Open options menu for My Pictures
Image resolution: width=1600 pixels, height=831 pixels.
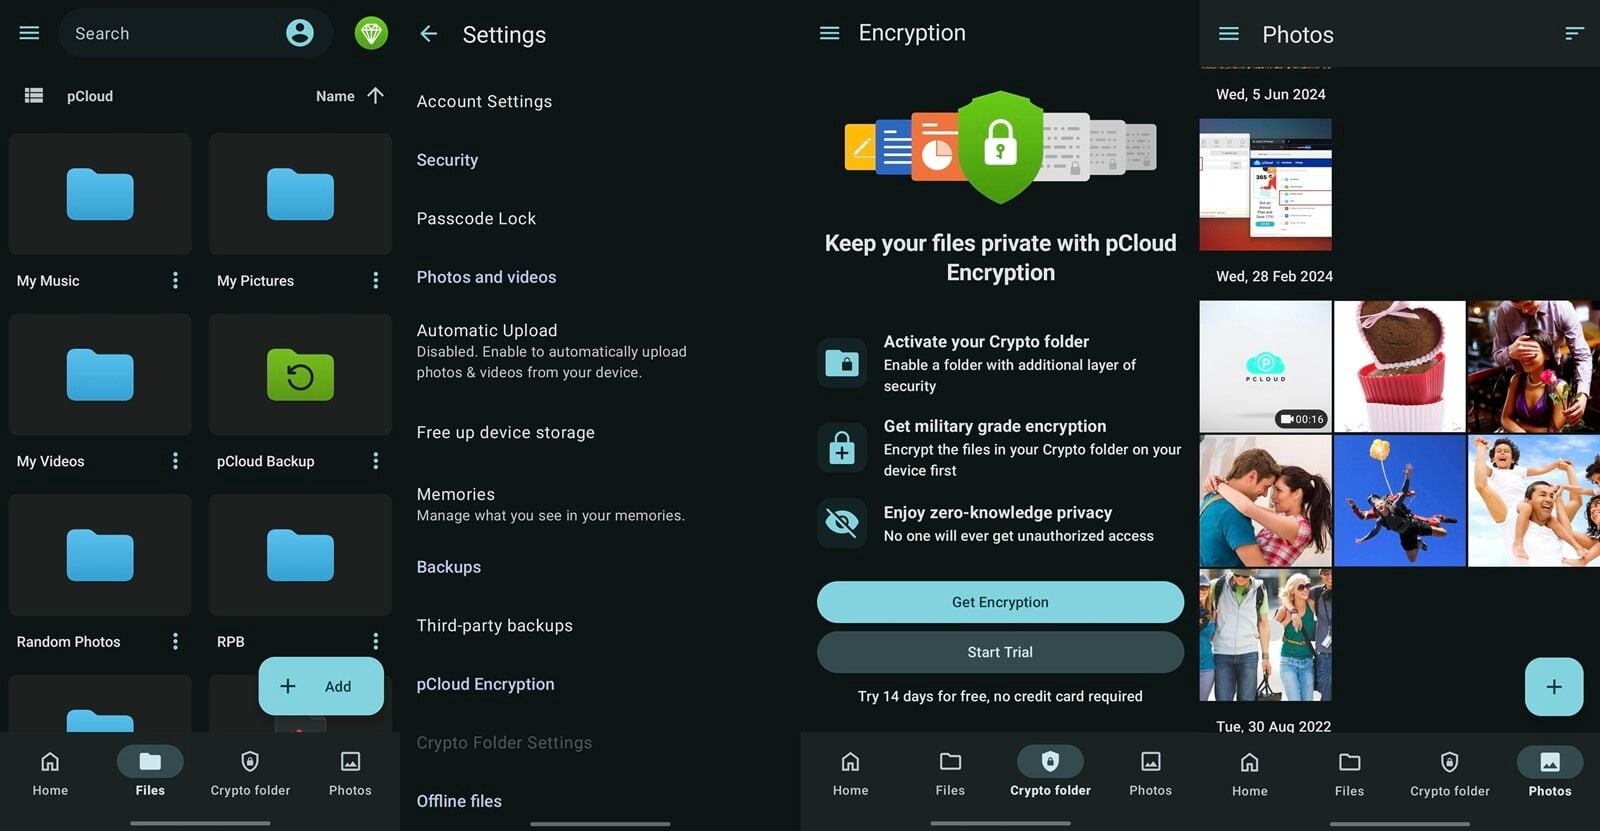pos(376,281)
